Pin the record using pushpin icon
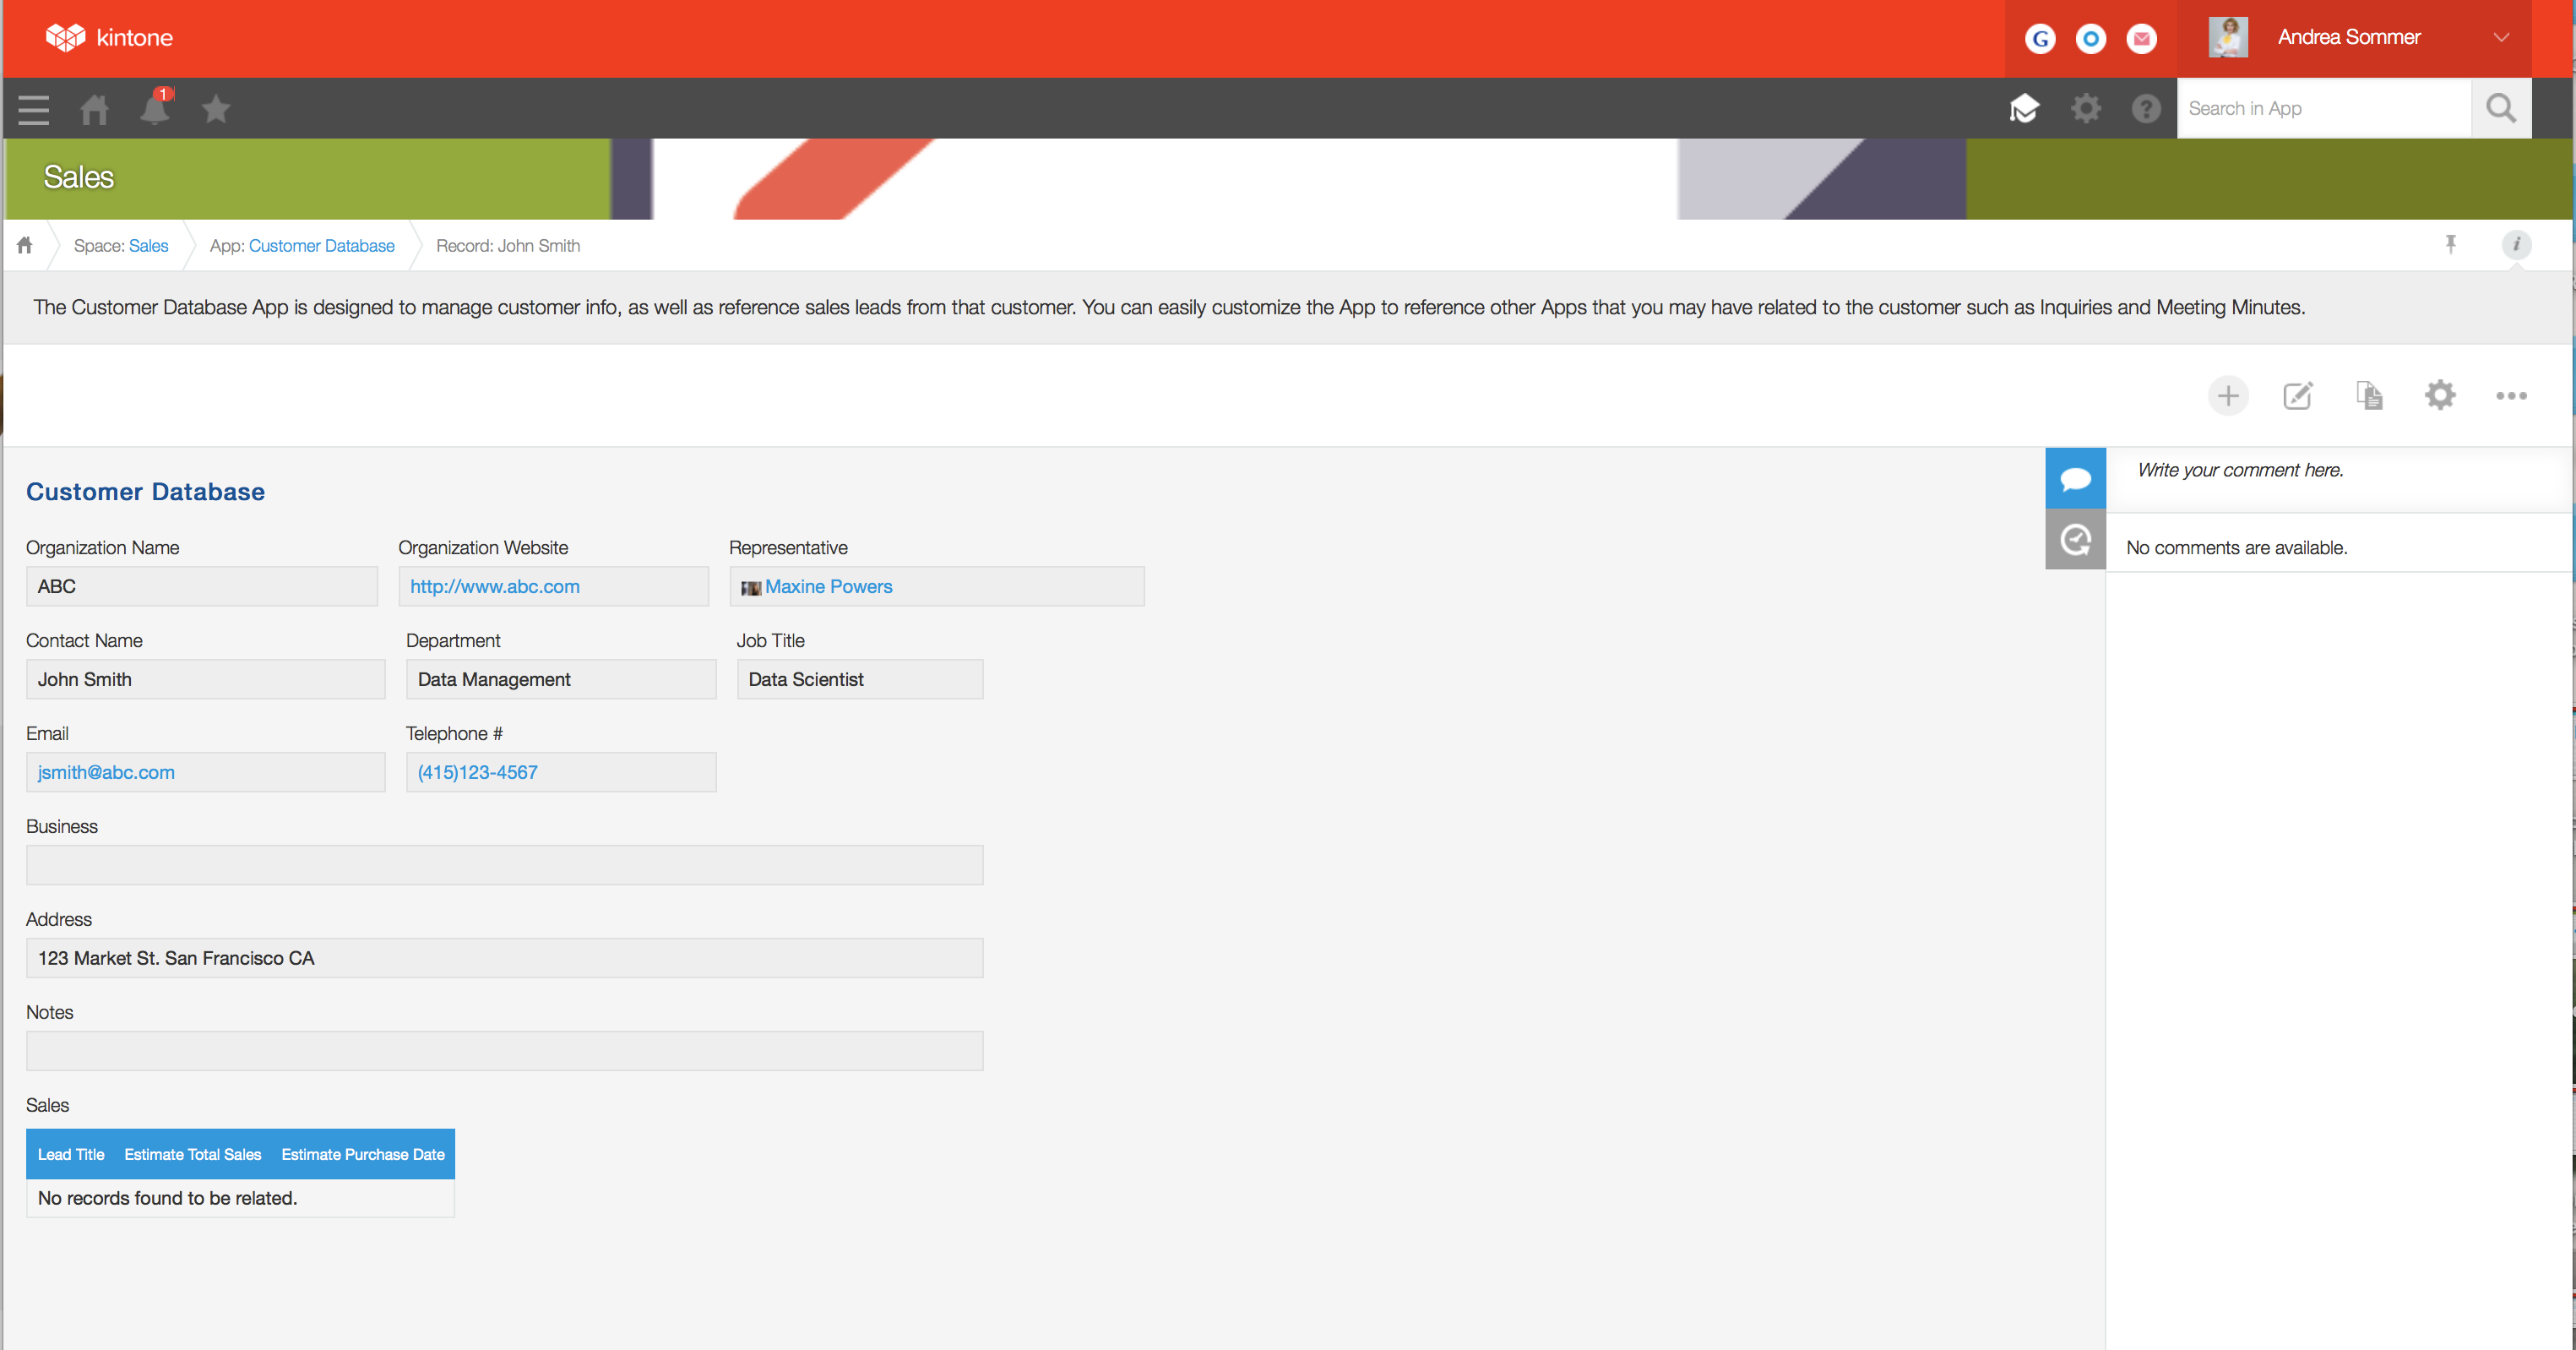Image resolution: width=2576 pixels, height=1350 pixels. [2451, 245]
